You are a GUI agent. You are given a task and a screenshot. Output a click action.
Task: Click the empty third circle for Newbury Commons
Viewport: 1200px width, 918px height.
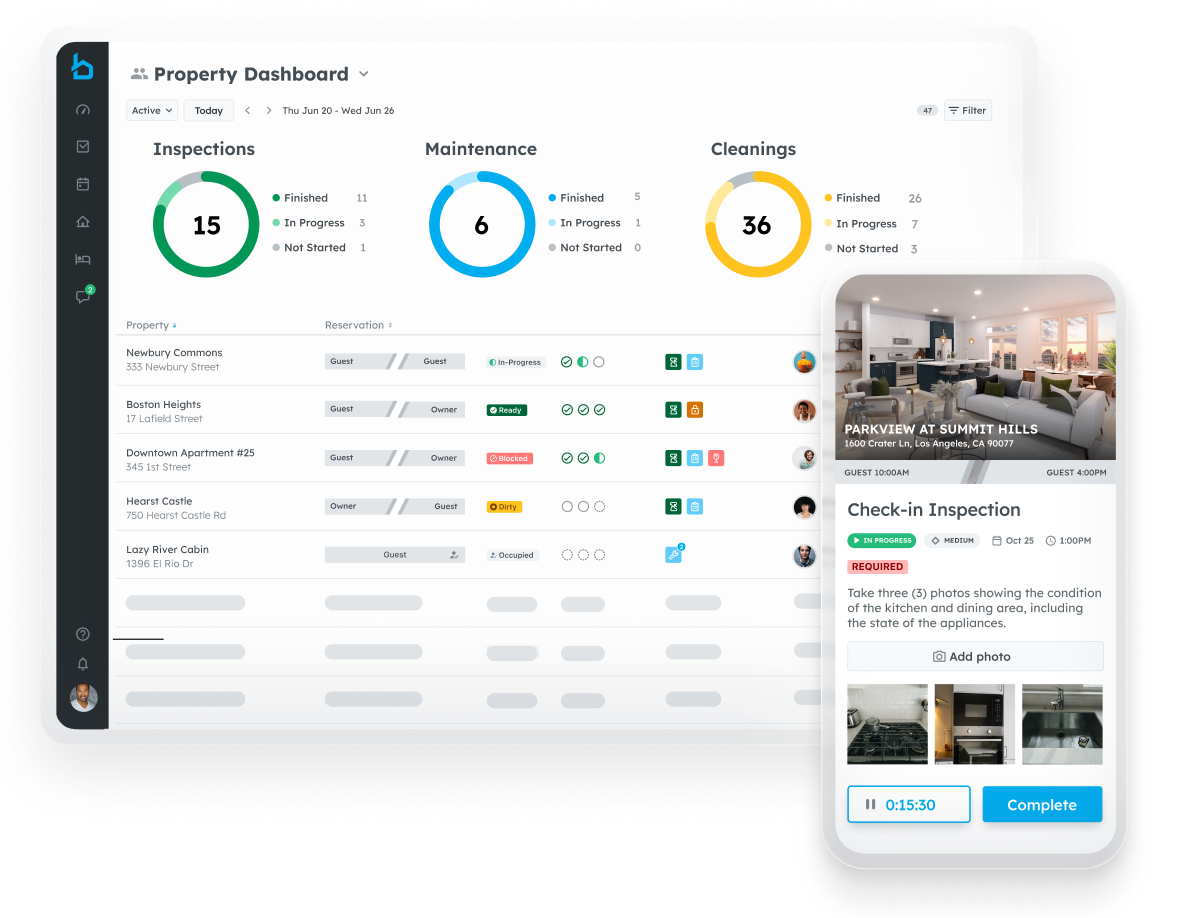click(x=599, y=362)
